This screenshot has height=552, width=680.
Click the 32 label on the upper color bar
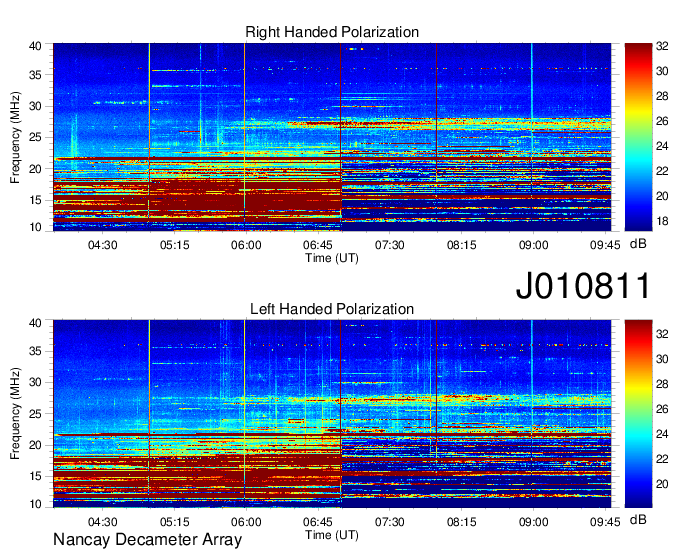coord(662,46)
